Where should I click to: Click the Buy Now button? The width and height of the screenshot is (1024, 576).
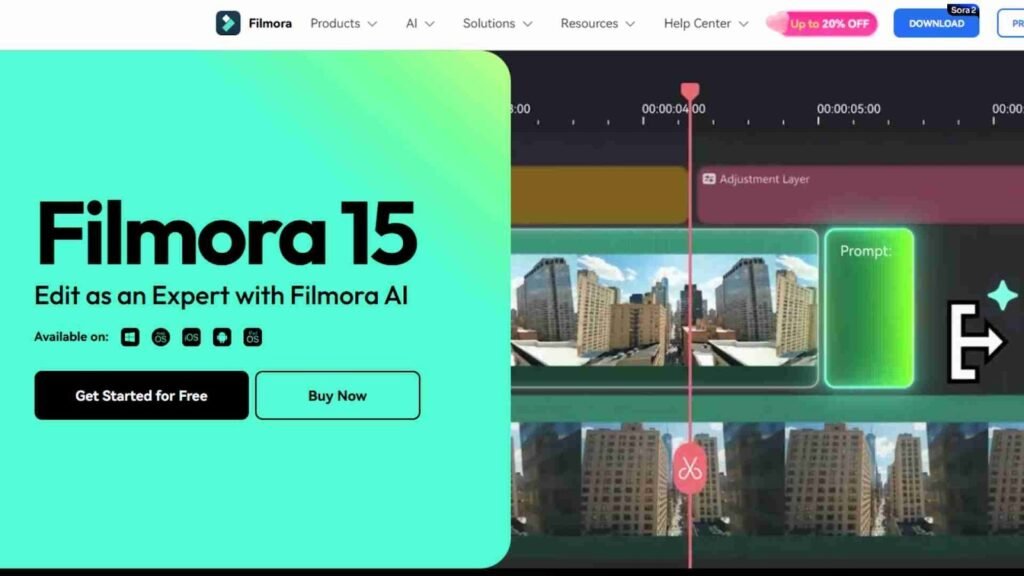click(337, 395)
